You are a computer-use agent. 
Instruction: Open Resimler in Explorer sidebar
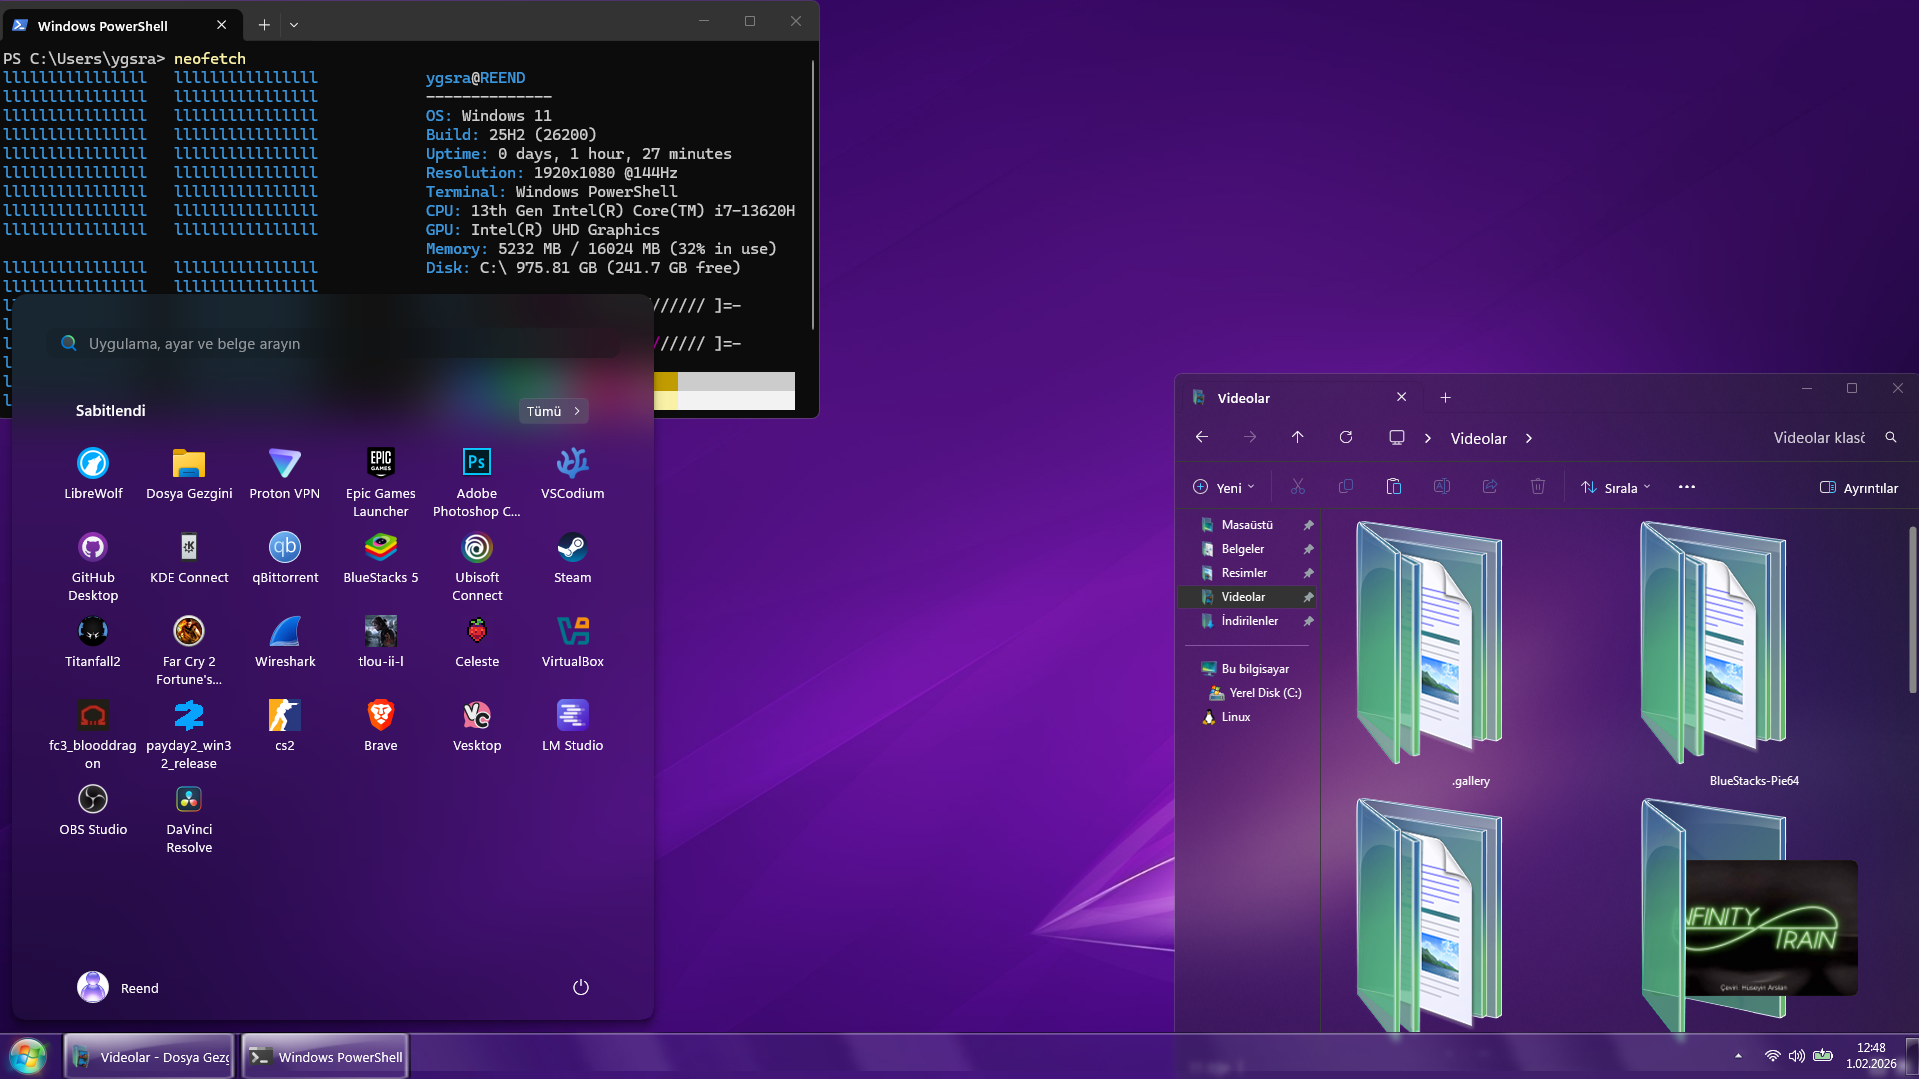[x=1248, y=573]
